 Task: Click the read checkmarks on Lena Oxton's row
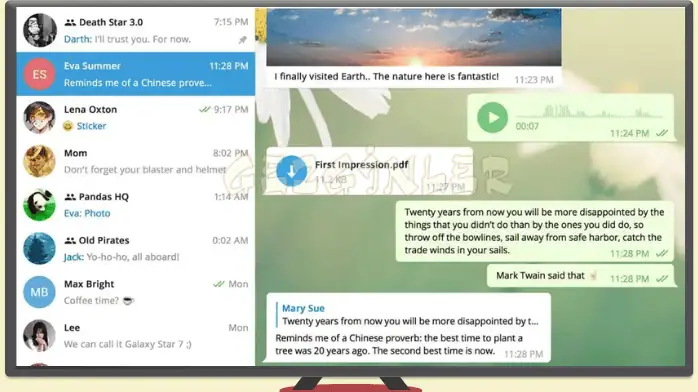click(x=205, y=109)
